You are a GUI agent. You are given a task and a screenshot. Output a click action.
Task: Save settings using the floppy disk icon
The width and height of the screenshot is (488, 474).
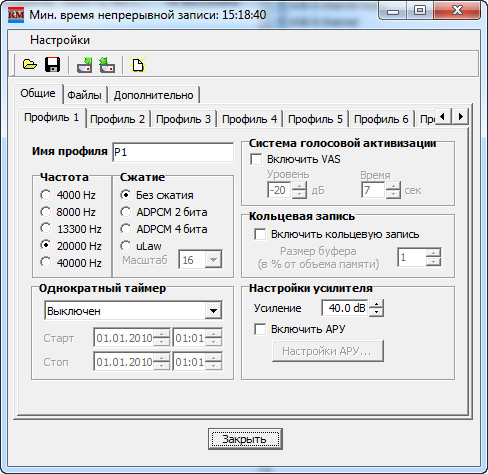[52, 65]
